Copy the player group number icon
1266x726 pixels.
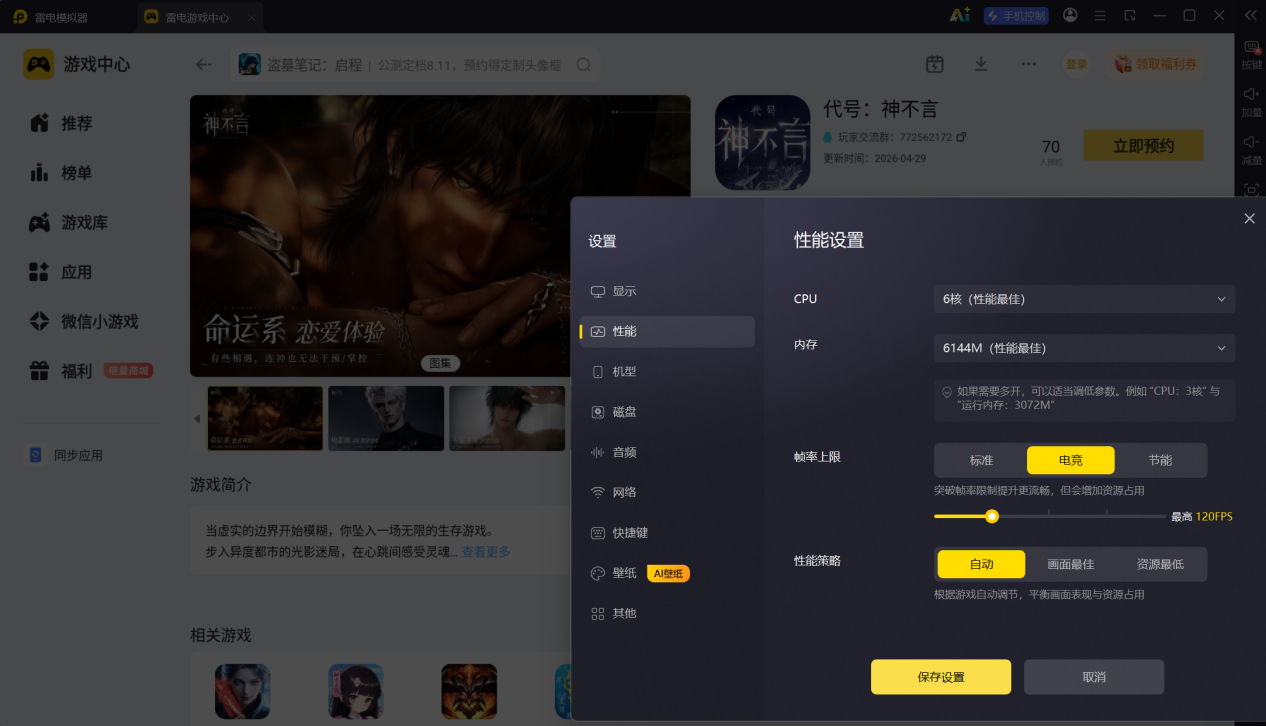coord(961,136)
